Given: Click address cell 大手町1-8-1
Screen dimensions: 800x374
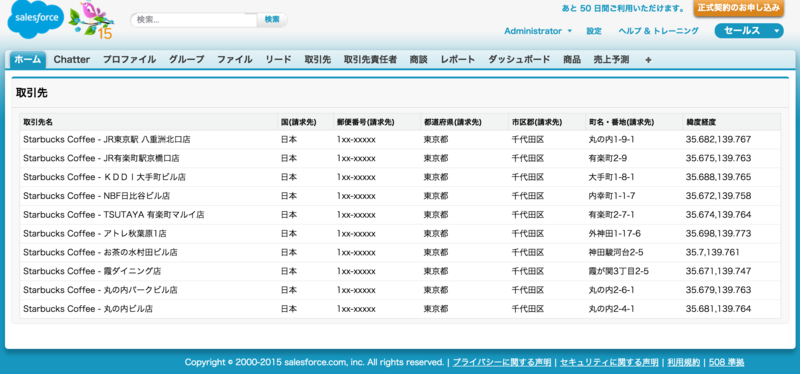Looking at the screenshot, I should coord(611,178).
